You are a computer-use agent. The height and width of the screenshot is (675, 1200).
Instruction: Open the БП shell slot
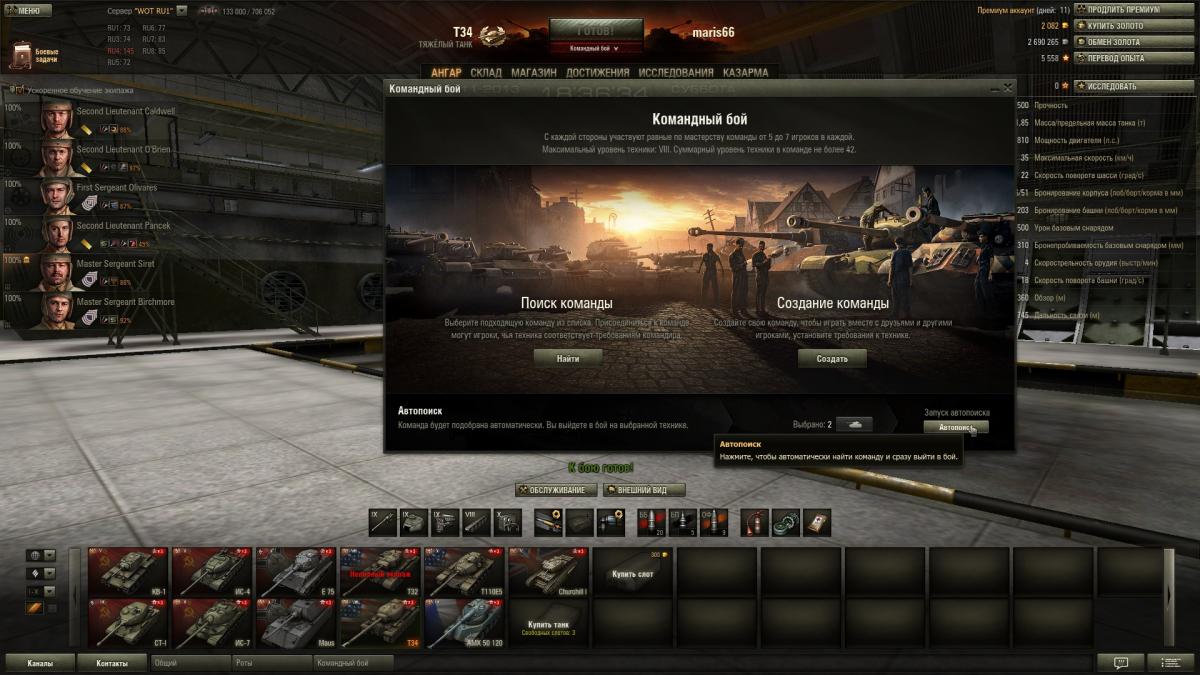coord(683,523)
